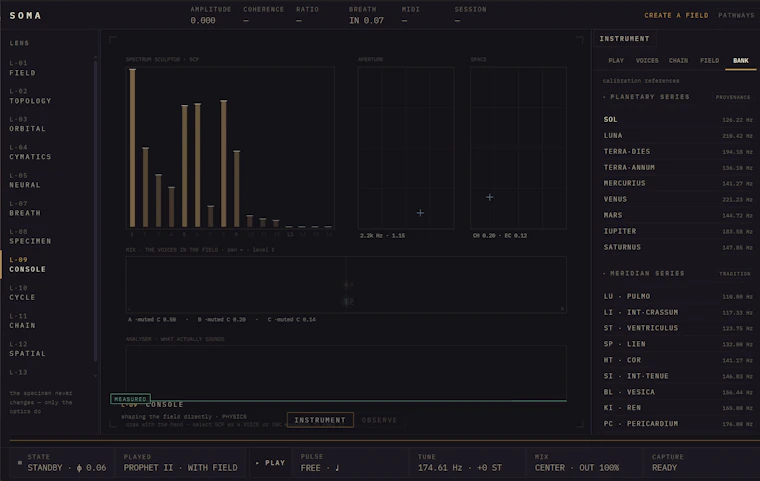Click the Provenance tag beside Planetary Series

point(733,97)
